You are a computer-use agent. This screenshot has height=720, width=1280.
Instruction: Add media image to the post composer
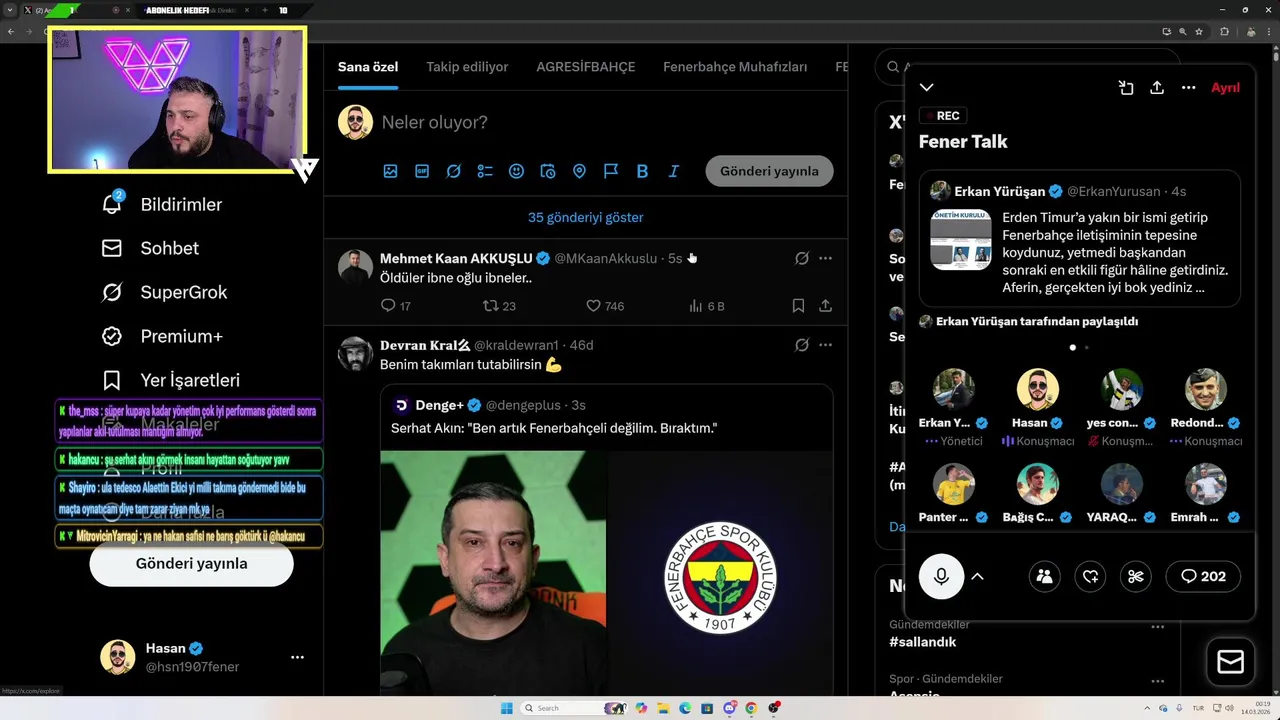point(390,171)
